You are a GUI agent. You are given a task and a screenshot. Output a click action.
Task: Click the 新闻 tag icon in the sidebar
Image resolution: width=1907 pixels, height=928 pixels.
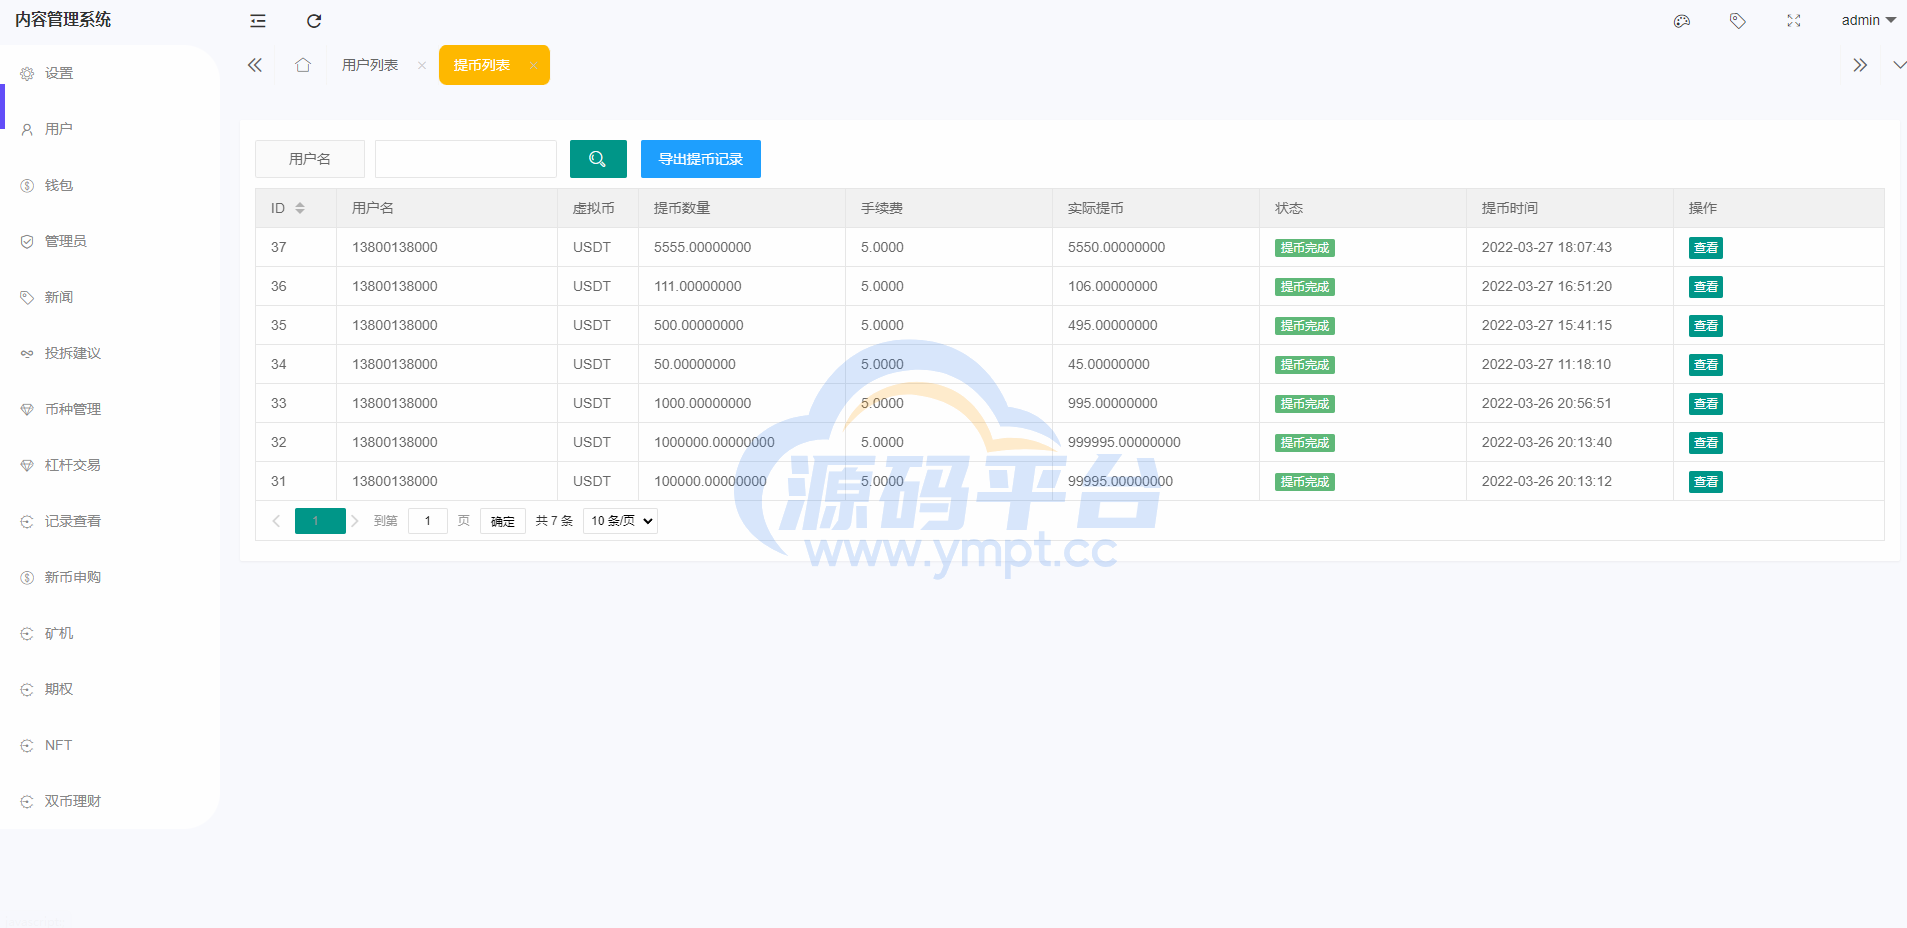(27, 298)
